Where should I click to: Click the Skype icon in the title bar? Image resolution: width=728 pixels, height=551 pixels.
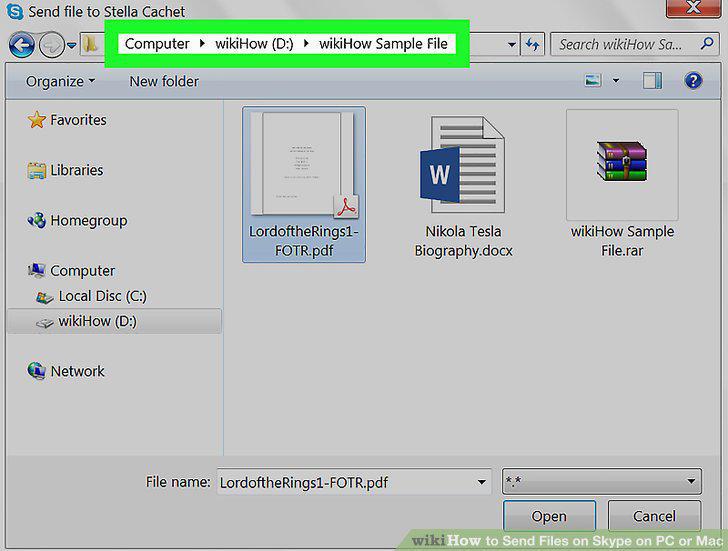[x=15, y=11]
